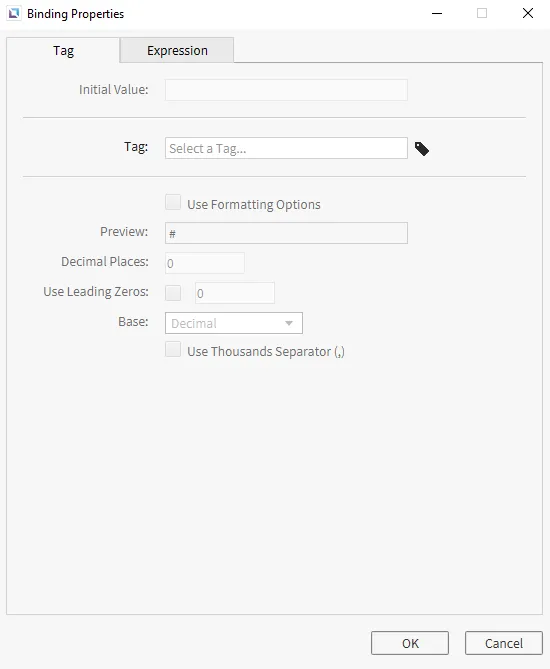Click the greyed-out maximize button
Image resolution: width=550 pixels, height=669 pixels.
tap(482, 14)
